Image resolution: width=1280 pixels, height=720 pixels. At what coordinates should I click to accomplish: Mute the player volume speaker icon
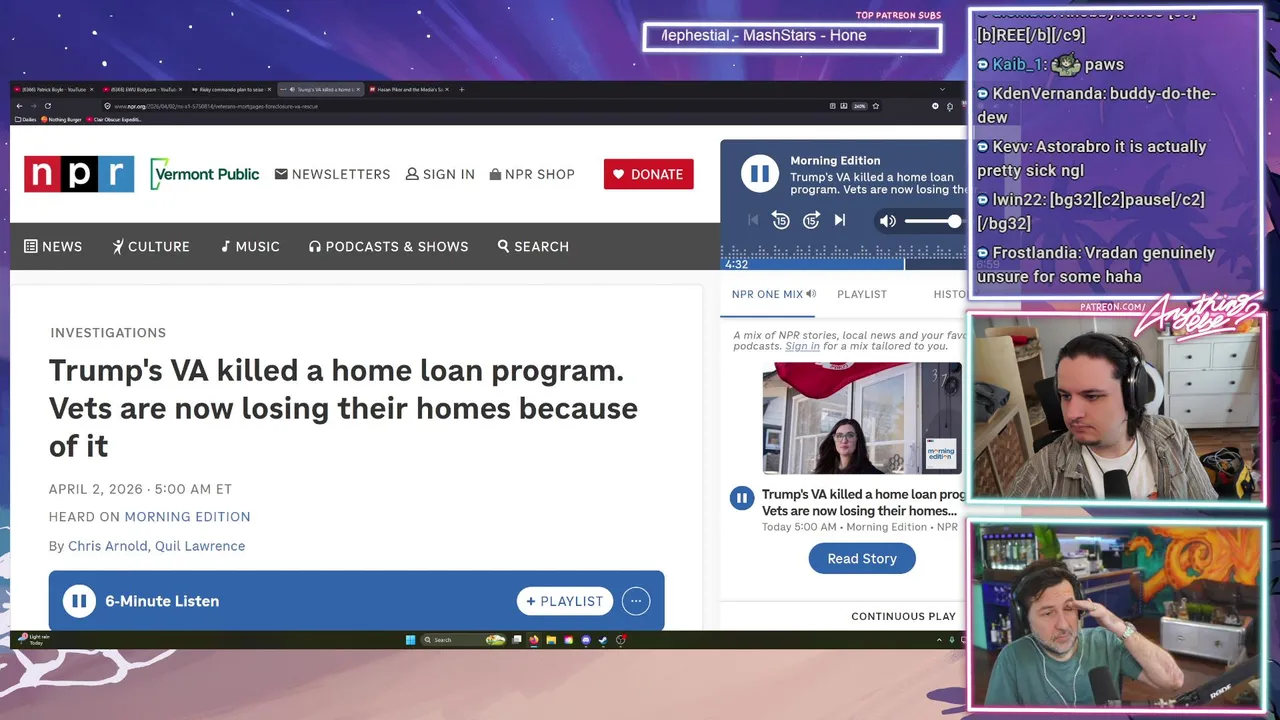click(x=887, y=221)
